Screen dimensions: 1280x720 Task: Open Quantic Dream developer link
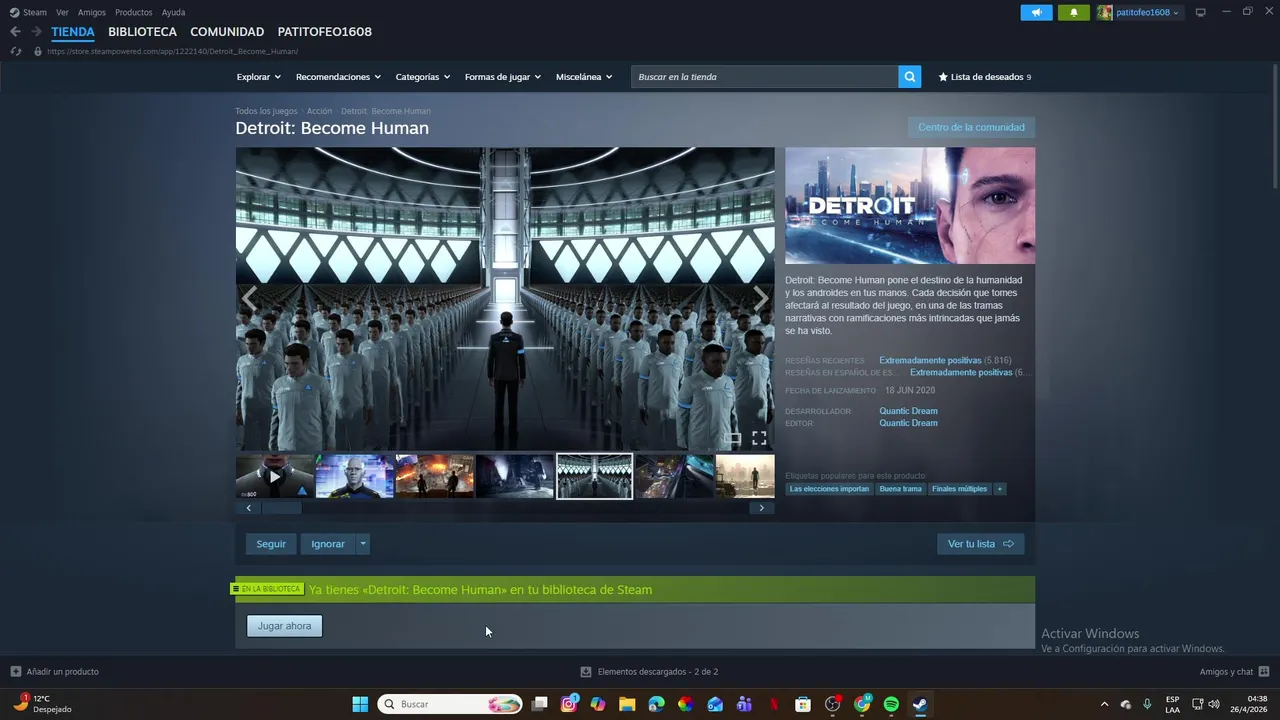908,411
